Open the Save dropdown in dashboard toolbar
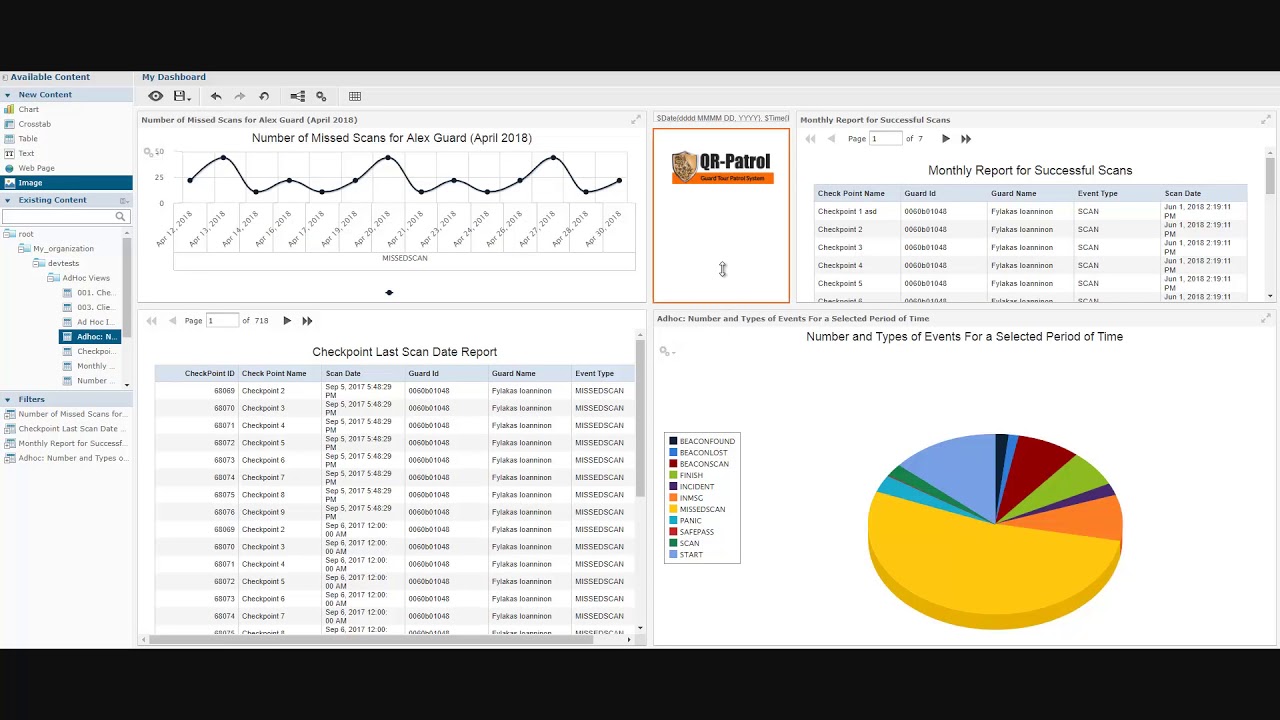This screenshot has height=720, width=1280. (182, 96)
